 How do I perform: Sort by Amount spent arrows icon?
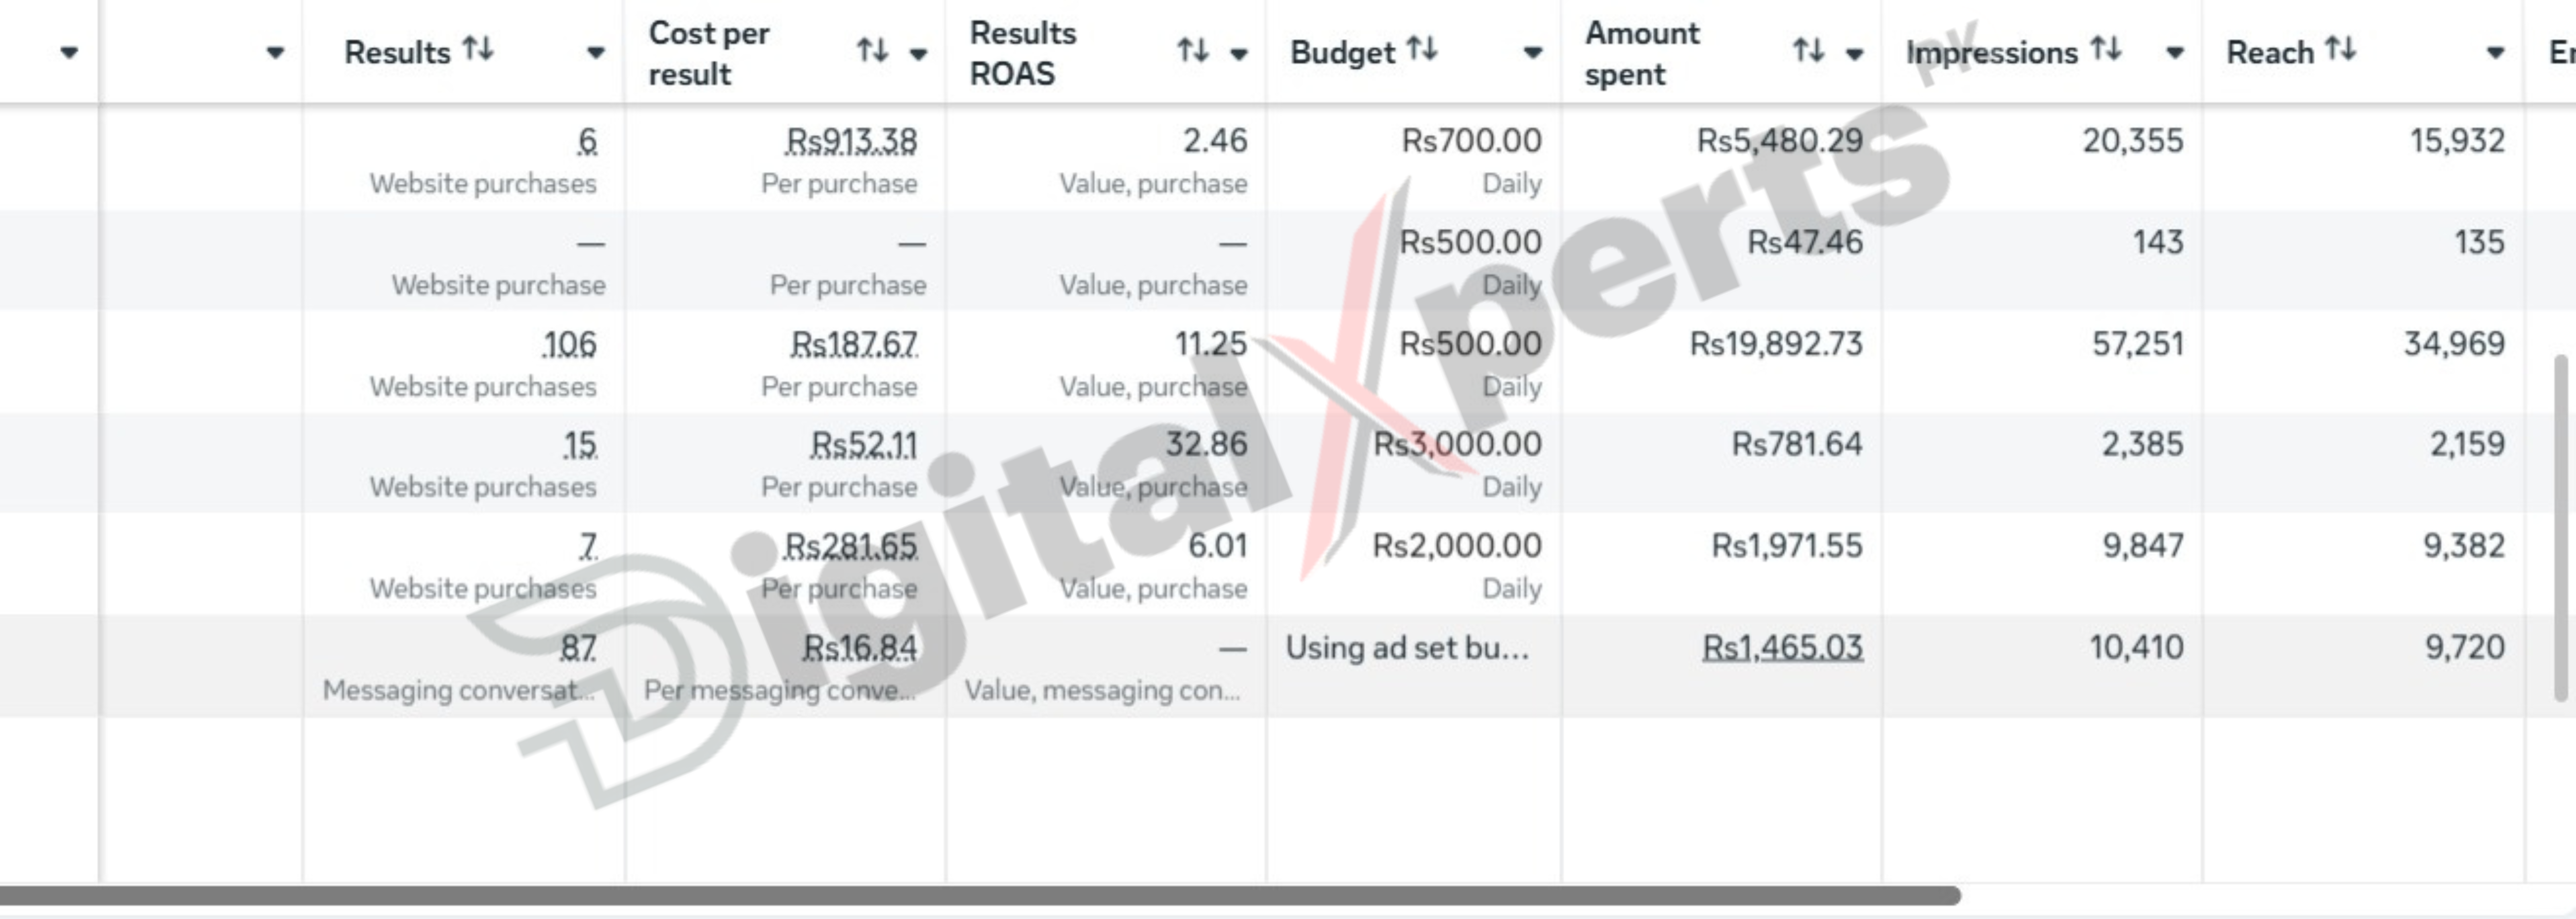pos(1808,50)
